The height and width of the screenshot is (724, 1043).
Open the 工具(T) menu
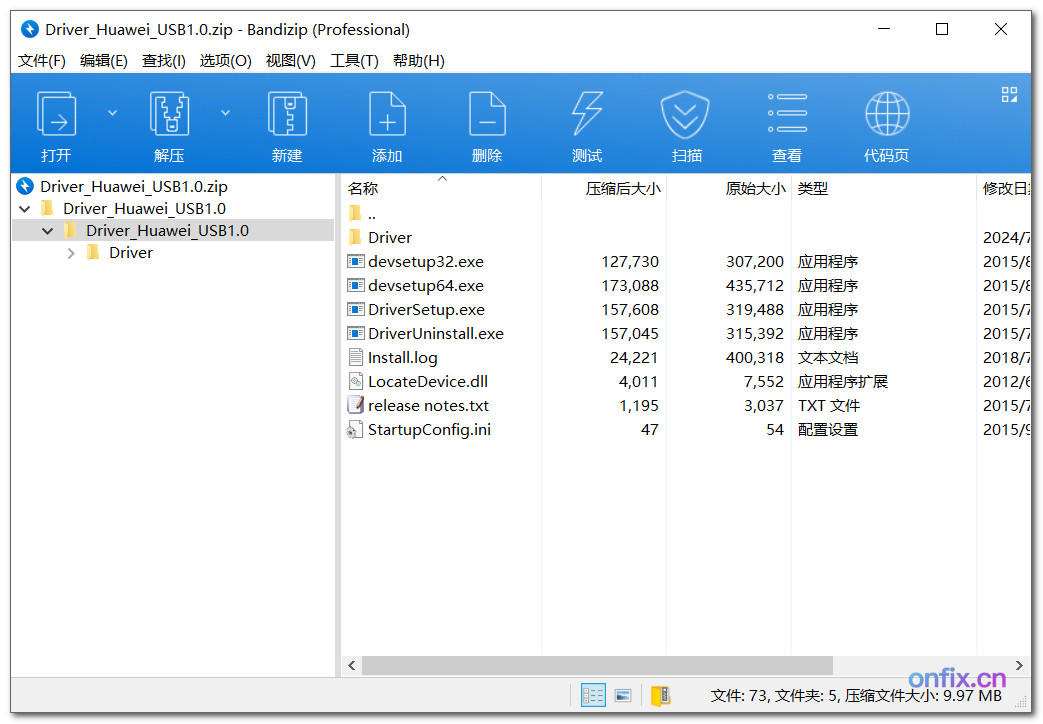[x=355, y=60]
